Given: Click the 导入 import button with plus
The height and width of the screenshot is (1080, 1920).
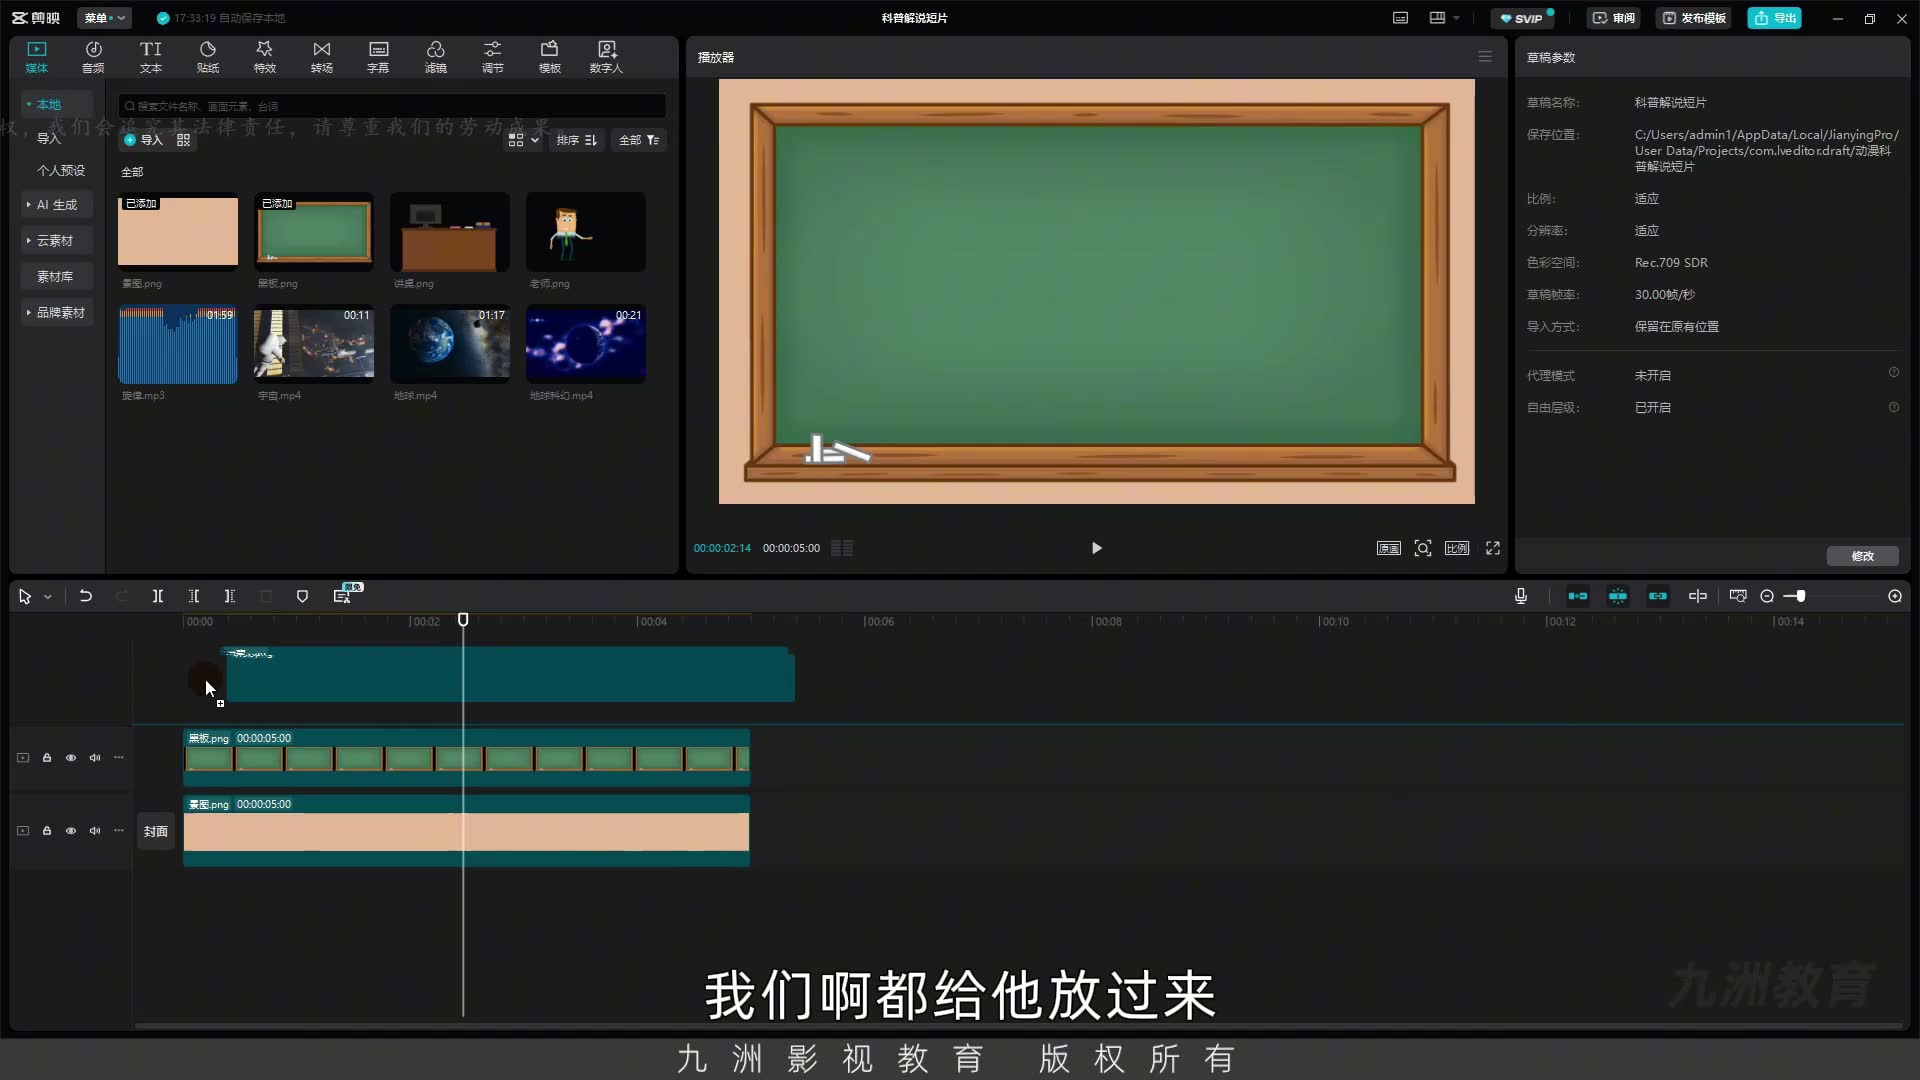Looking at the screenshot, I should [143, 140].
